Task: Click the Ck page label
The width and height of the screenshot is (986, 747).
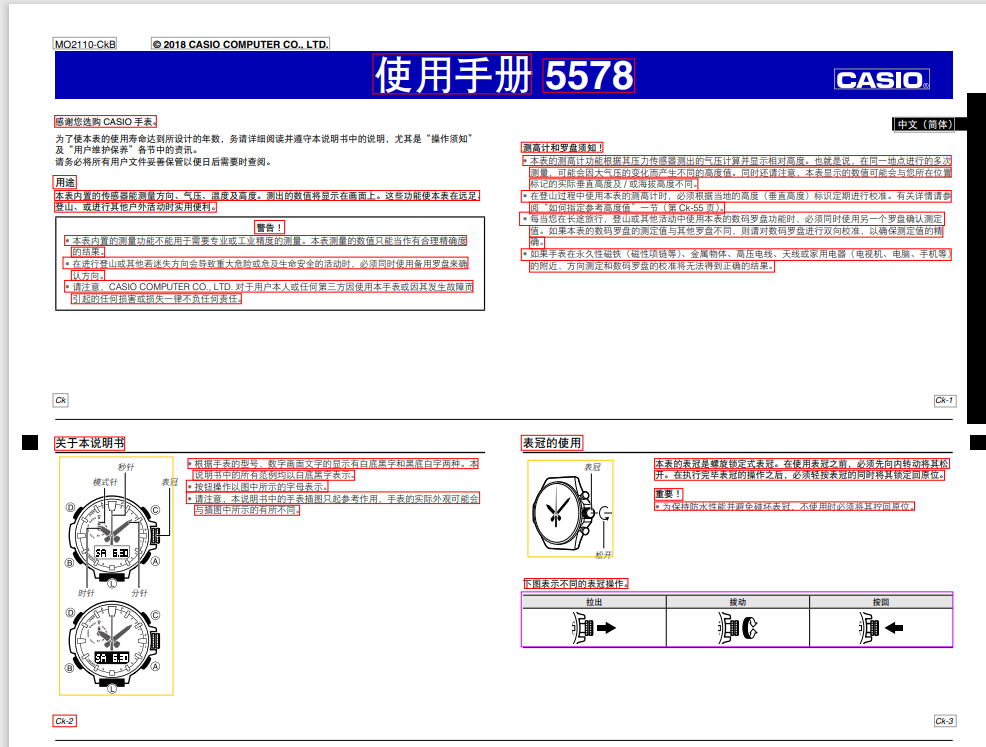Action: [60, 400]
